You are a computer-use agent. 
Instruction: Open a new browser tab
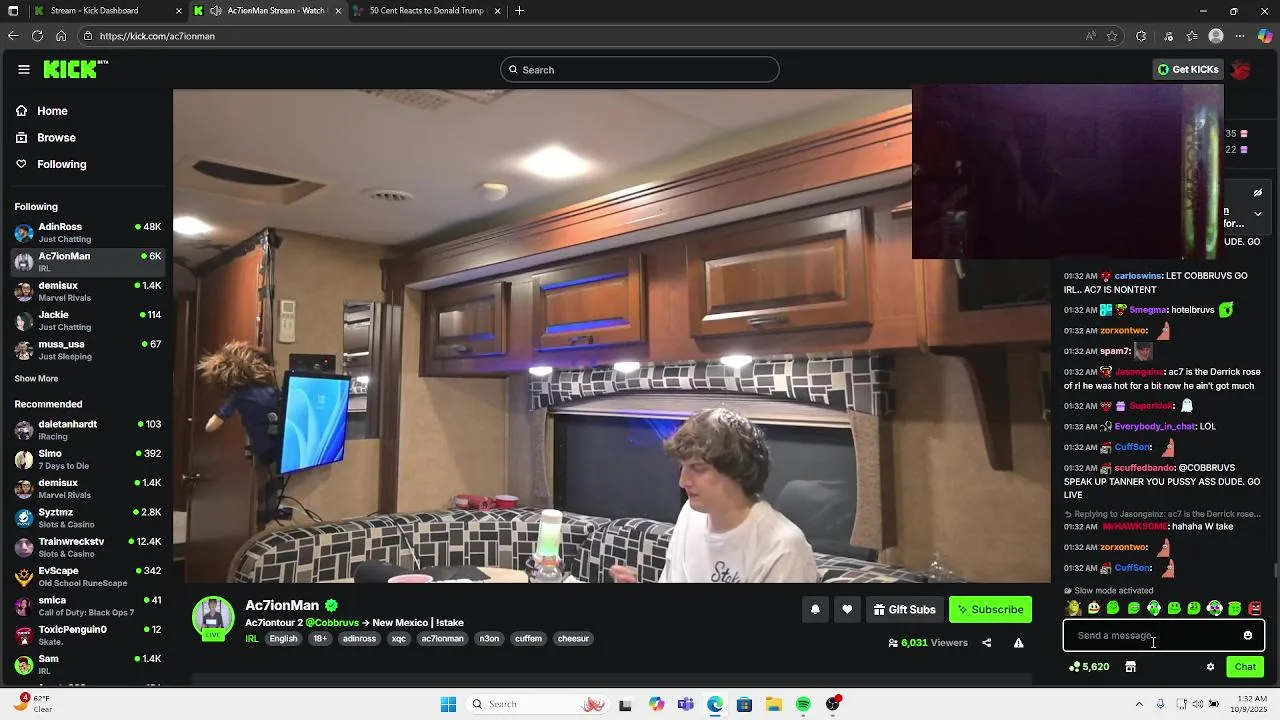pos(519,11)
